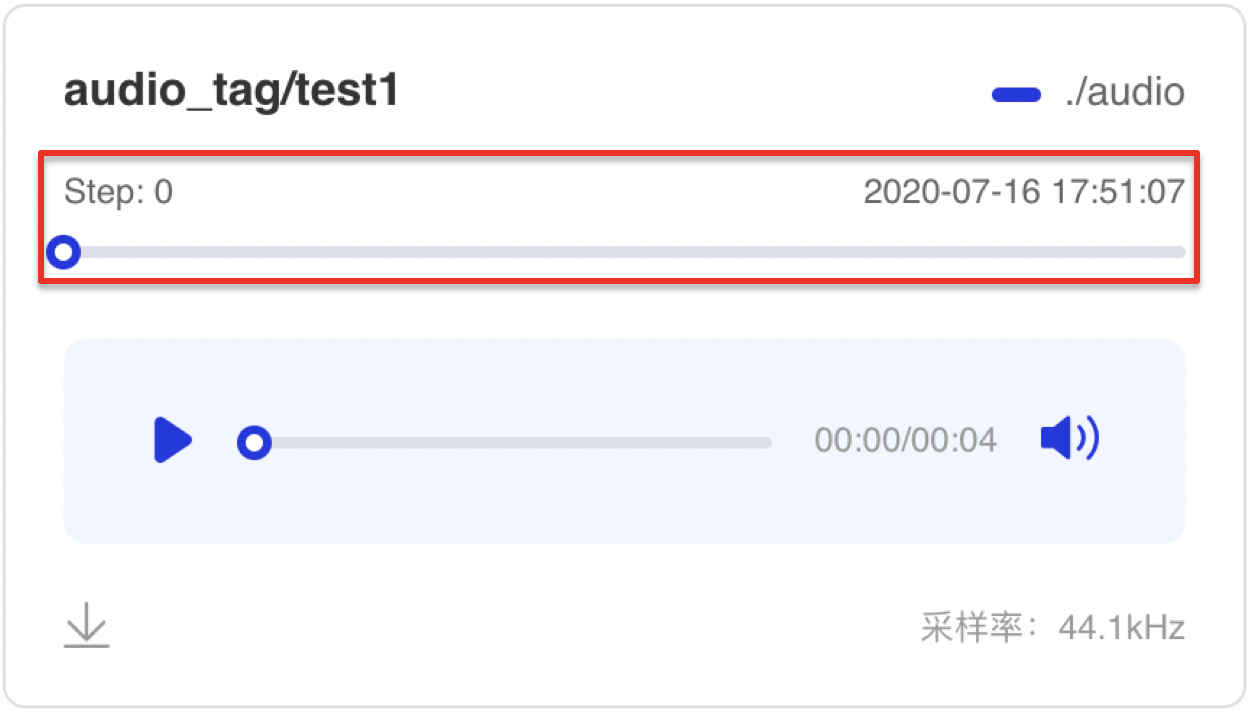
Task: Click the audio playback progress handle
Action: [x=254, y=442]
